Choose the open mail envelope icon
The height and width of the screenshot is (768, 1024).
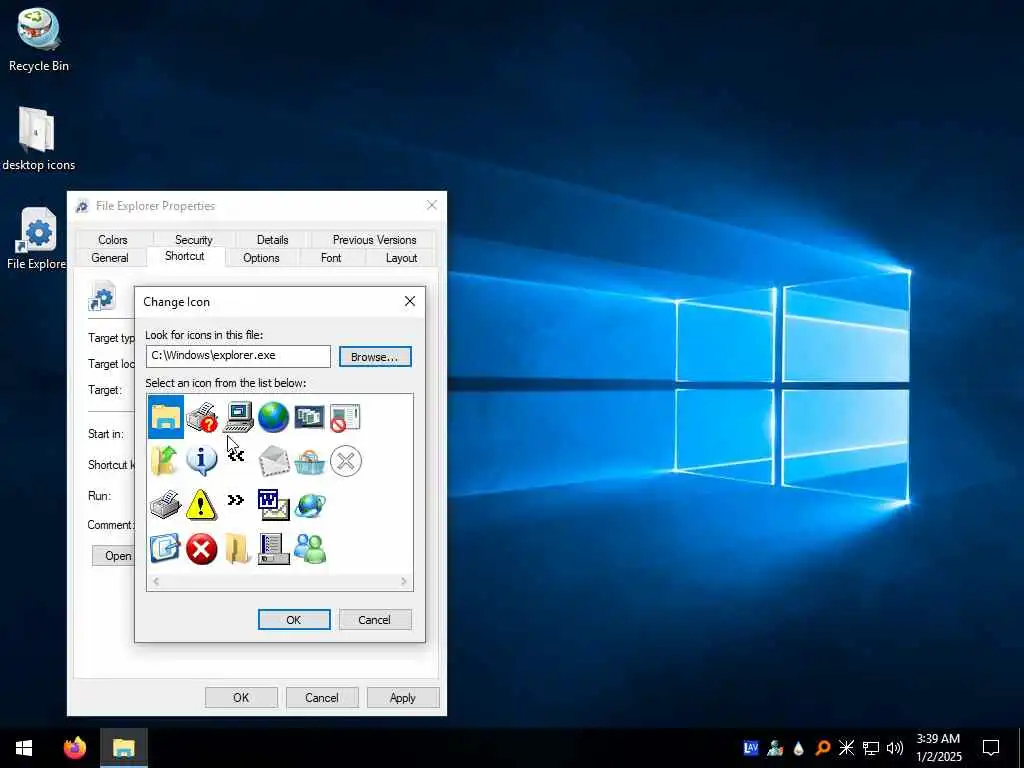(274, 460)
